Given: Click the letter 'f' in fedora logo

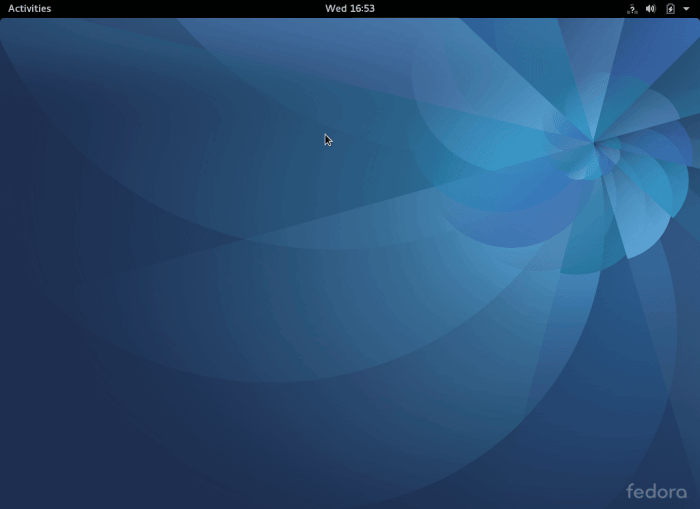Looking at the screenshot, I should pos(630,491).
